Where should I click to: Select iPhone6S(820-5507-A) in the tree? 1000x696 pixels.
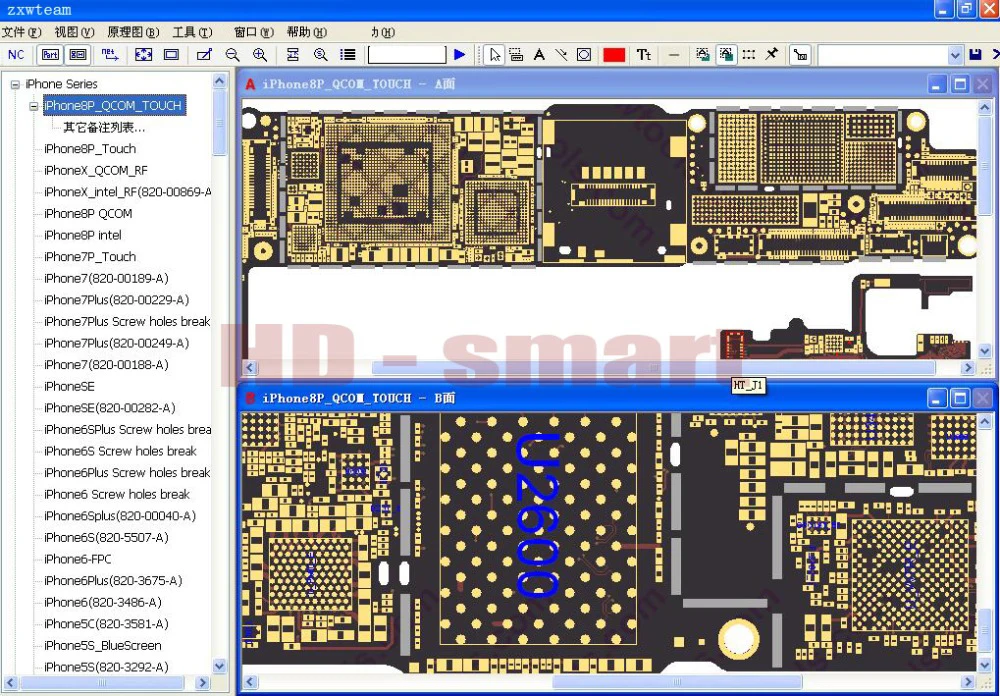107,538
